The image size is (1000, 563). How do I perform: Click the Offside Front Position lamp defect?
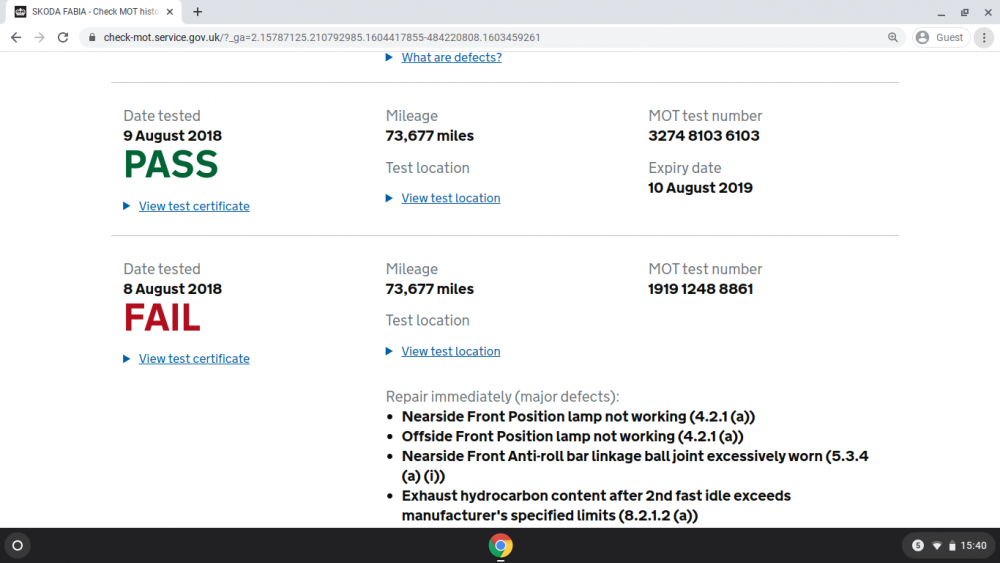point(572,436)
